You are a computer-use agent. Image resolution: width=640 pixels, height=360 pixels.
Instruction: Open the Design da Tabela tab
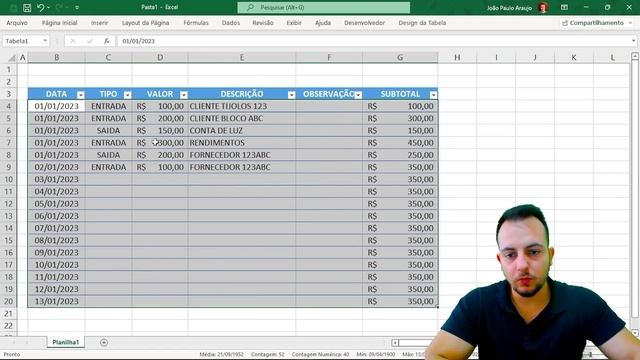pyautogui.click(x=422, y=23)
